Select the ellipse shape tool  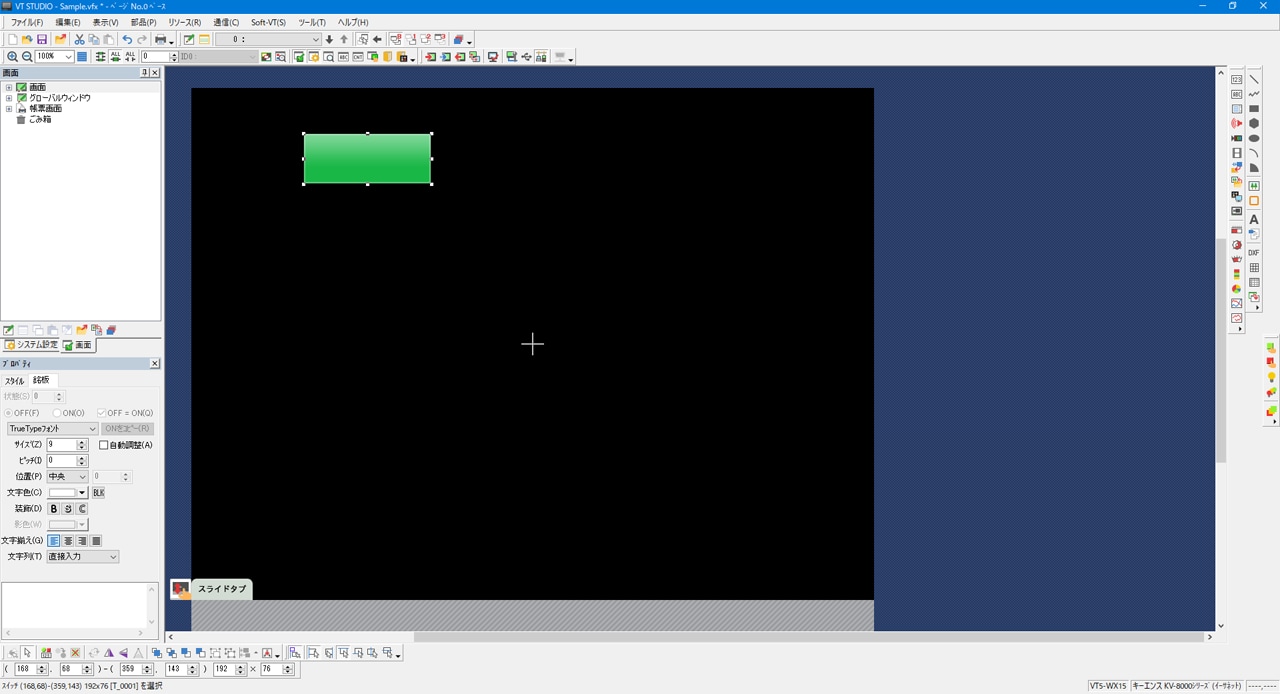click(x=1254, y=139)
